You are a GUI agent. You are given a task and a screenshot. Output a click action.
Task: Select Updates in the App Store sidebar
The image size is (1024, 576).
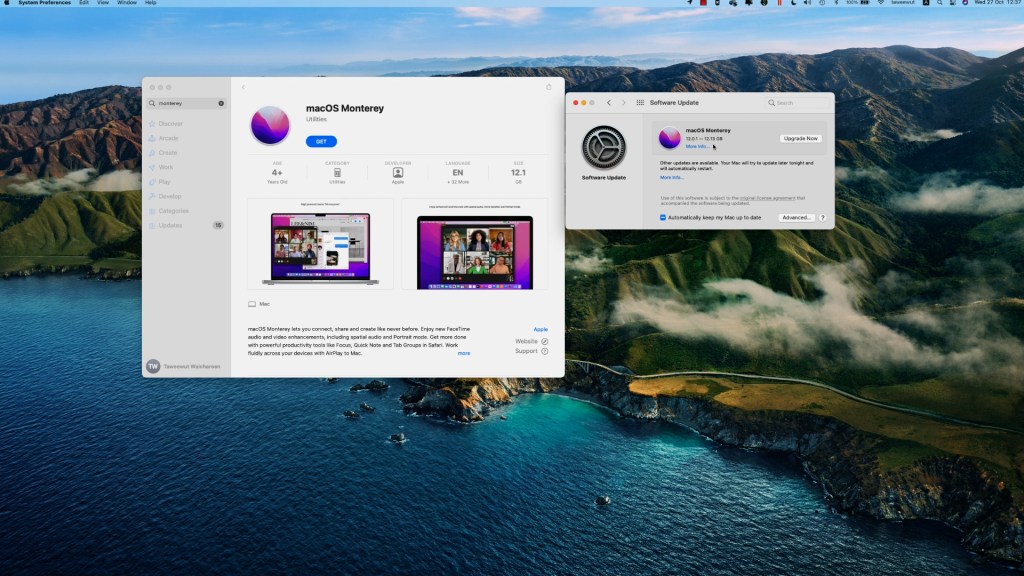tap(170, 225)
